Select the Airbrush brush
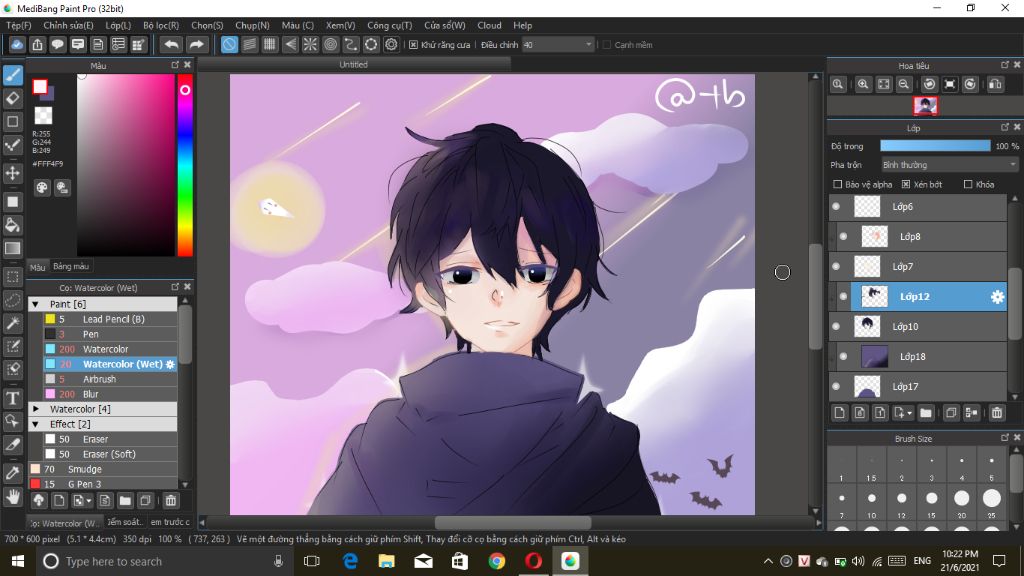The image size is (1024, 576). (x=110, y=379)
